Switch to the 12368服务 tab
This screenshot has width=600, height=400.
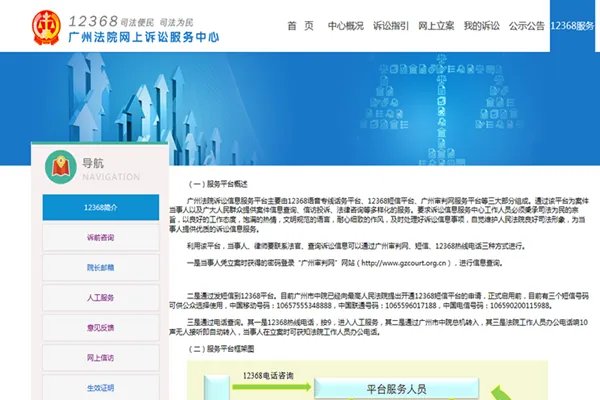coord(575,25)
